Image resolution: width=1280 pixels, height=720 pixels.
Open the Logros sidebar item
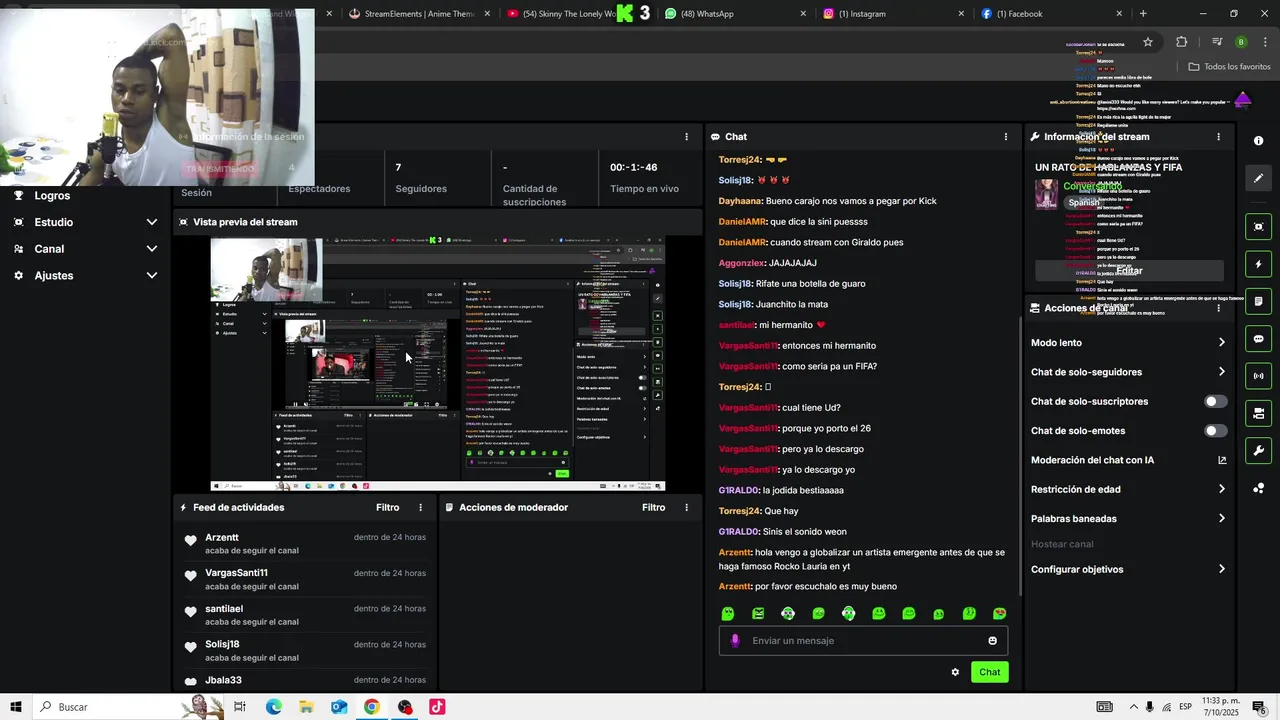click(x=52, y=196)
